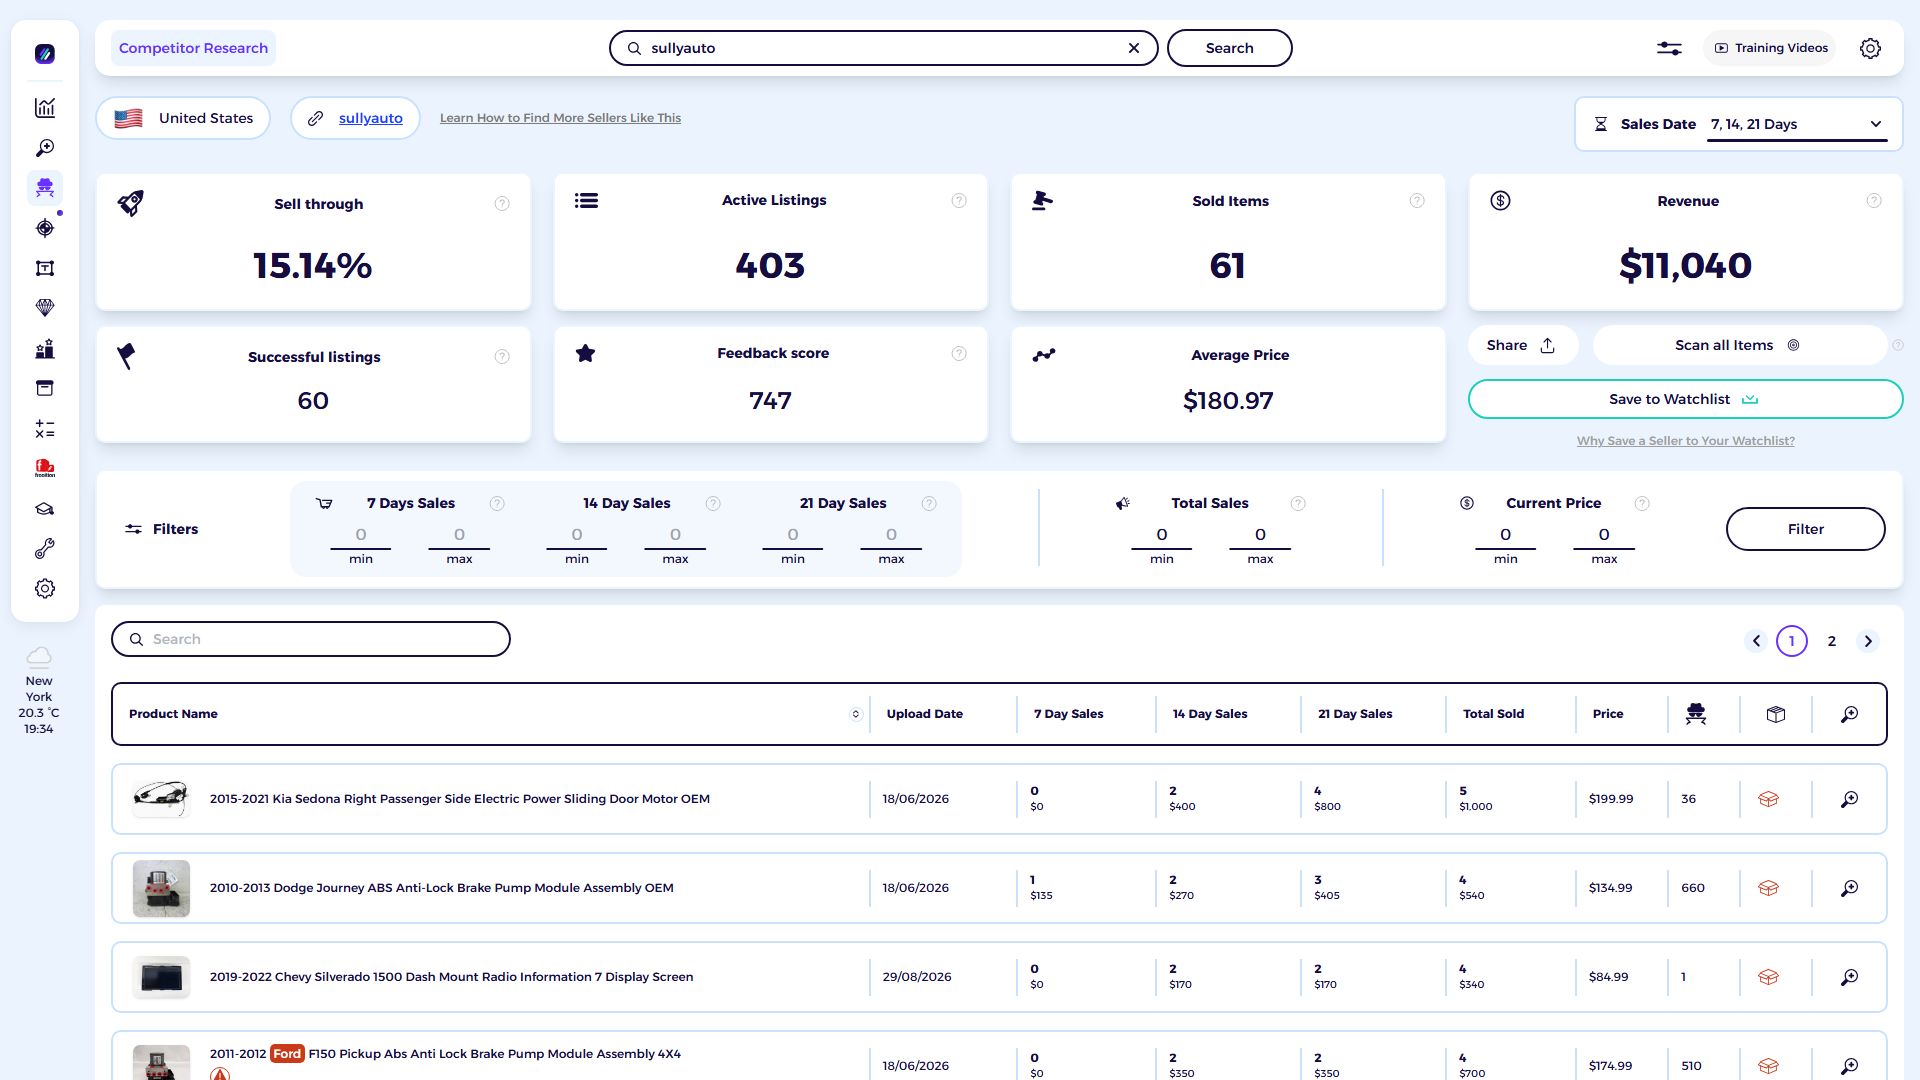Viewport: 1920px width, 1080px height.
Task: Open the product research magnifier sidebar icon
Action: point(45,148)
